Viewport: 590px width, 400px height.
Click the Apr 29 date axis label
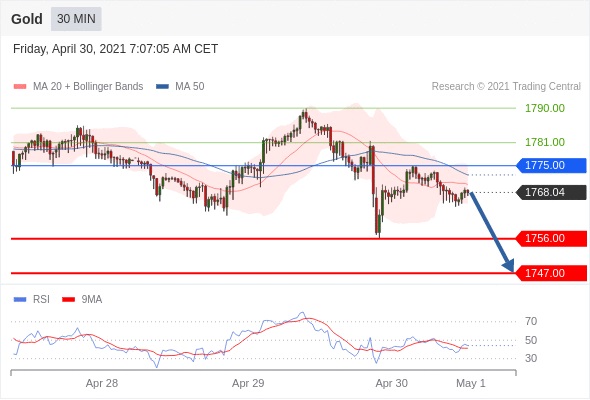point(248,383)
